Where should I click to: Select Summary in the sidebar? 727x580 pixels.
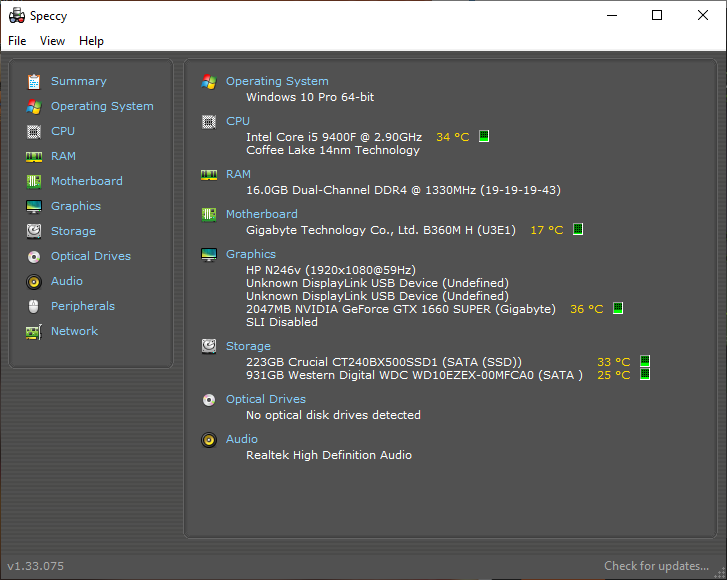click(x=79, y=81)
